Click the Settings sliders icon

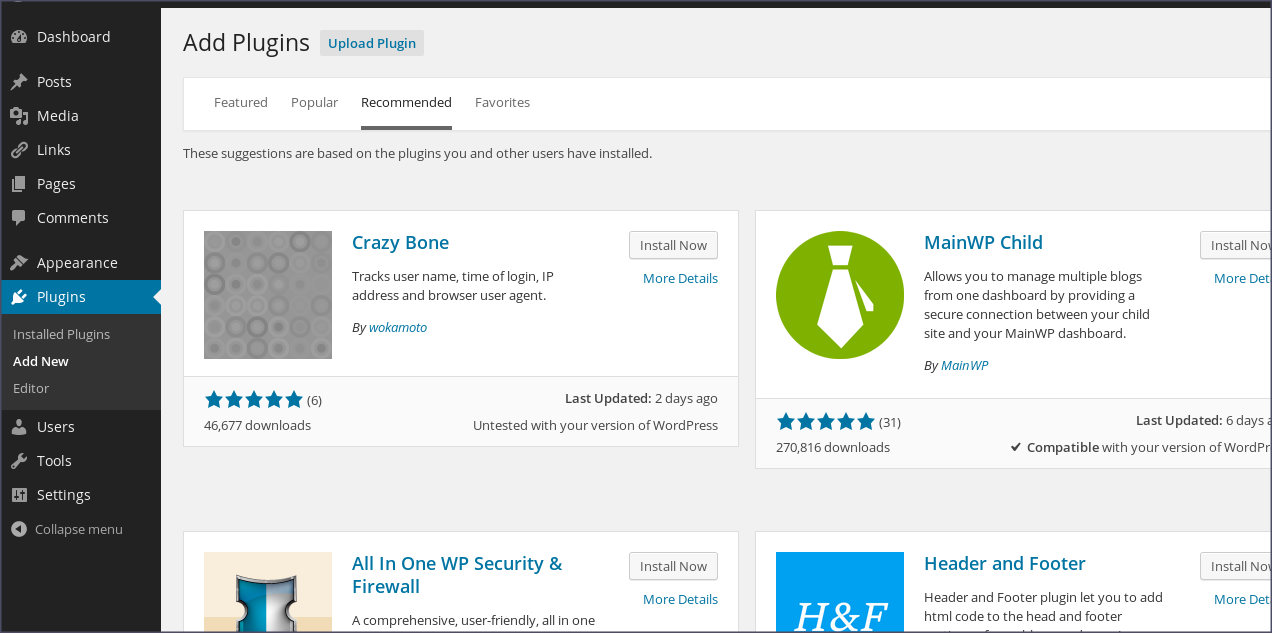(x=19, y=495)
